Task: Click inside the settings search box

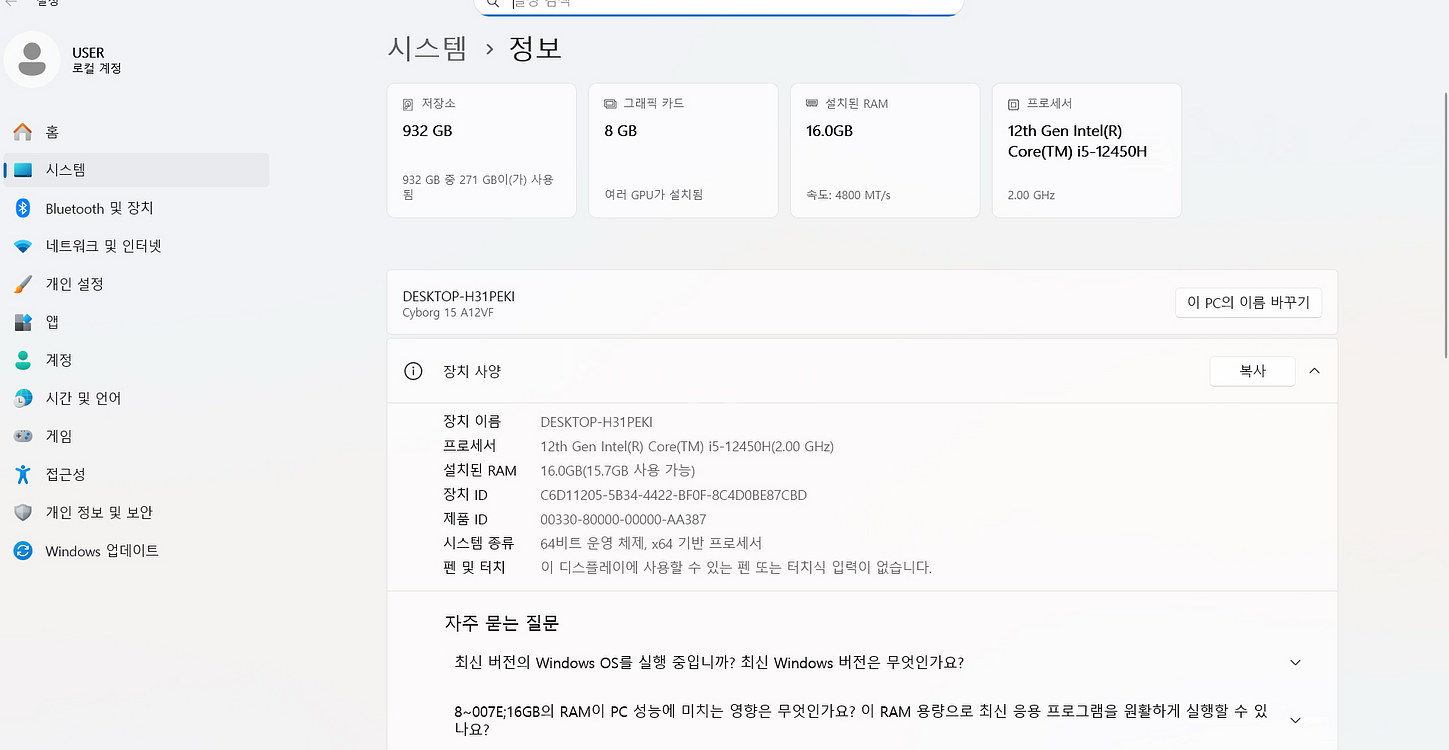Action: pos(718,6)
